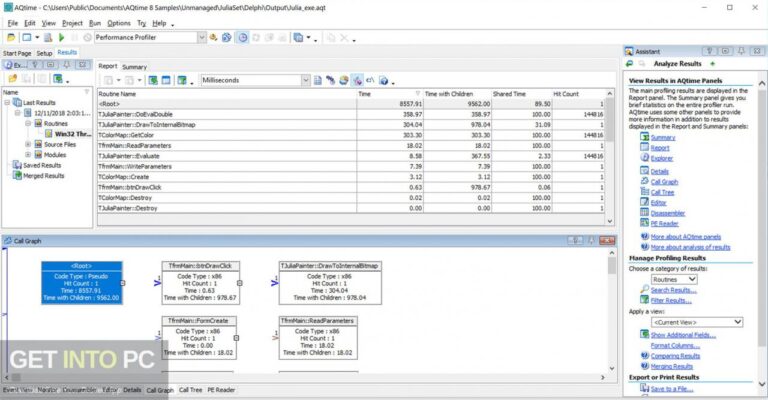Open the Options menu
The image size is (768, 400).
tap(119, 23)
